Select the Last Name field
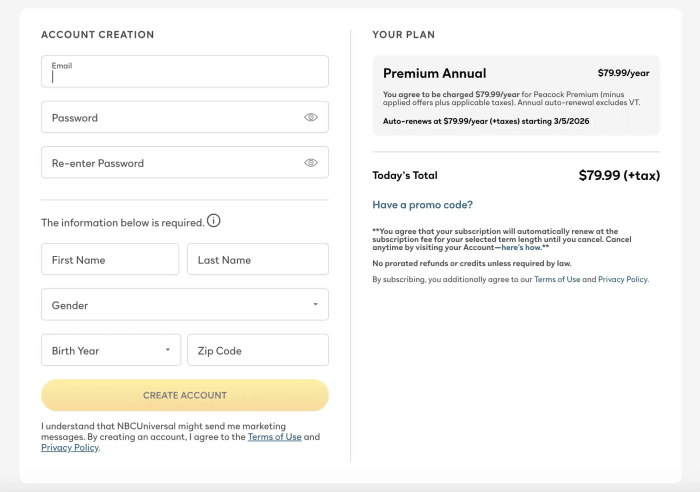700x492 pixels. pyautogui.click(x=258, y=259)
